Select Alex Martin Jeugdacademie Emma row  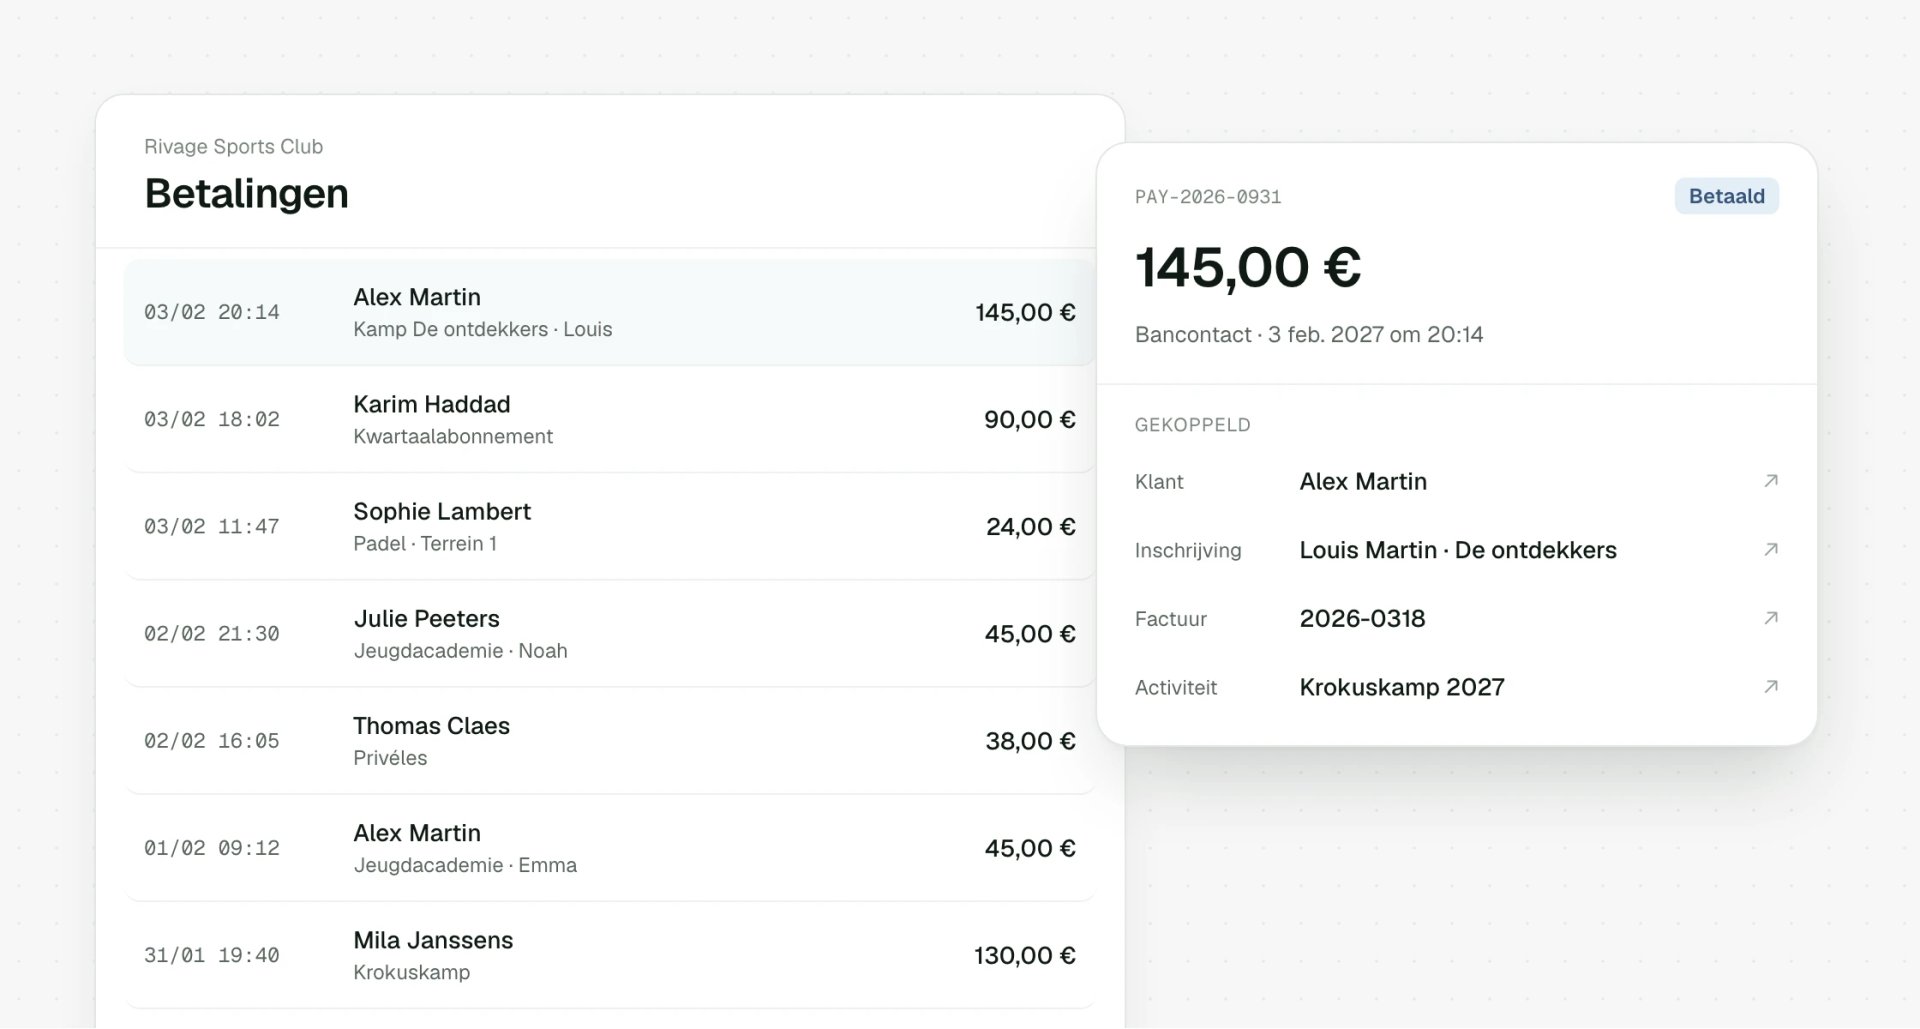(609, 847)
